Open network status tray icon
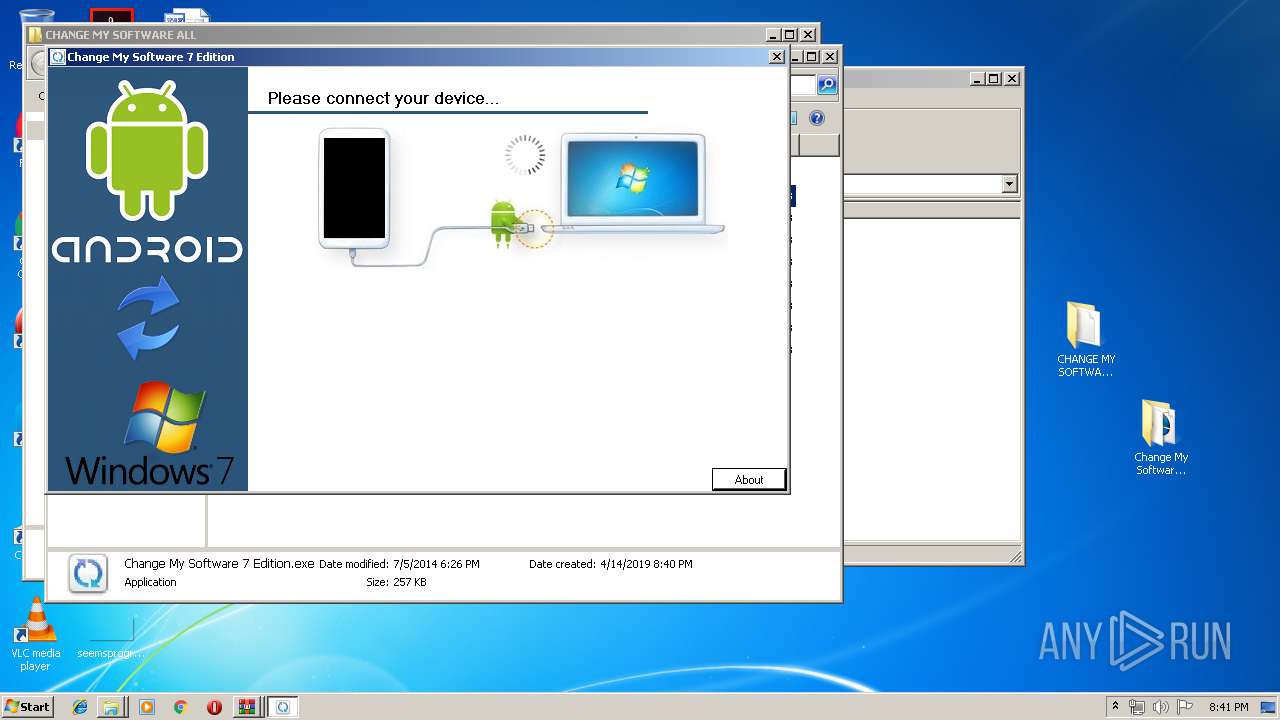The width and height of the screenshot is (1280, 720). 1137,707
